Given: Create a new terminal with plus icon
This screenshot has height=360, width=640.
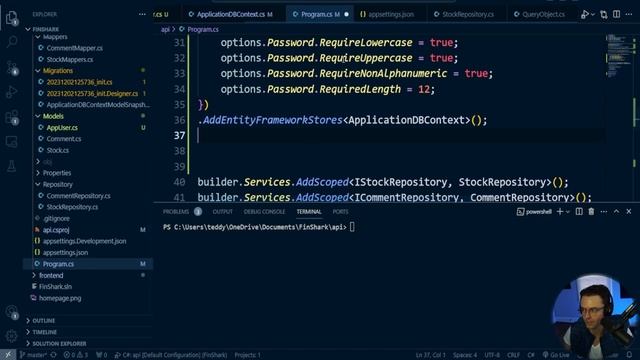Looking at the screenshot, I should point(560,211).
